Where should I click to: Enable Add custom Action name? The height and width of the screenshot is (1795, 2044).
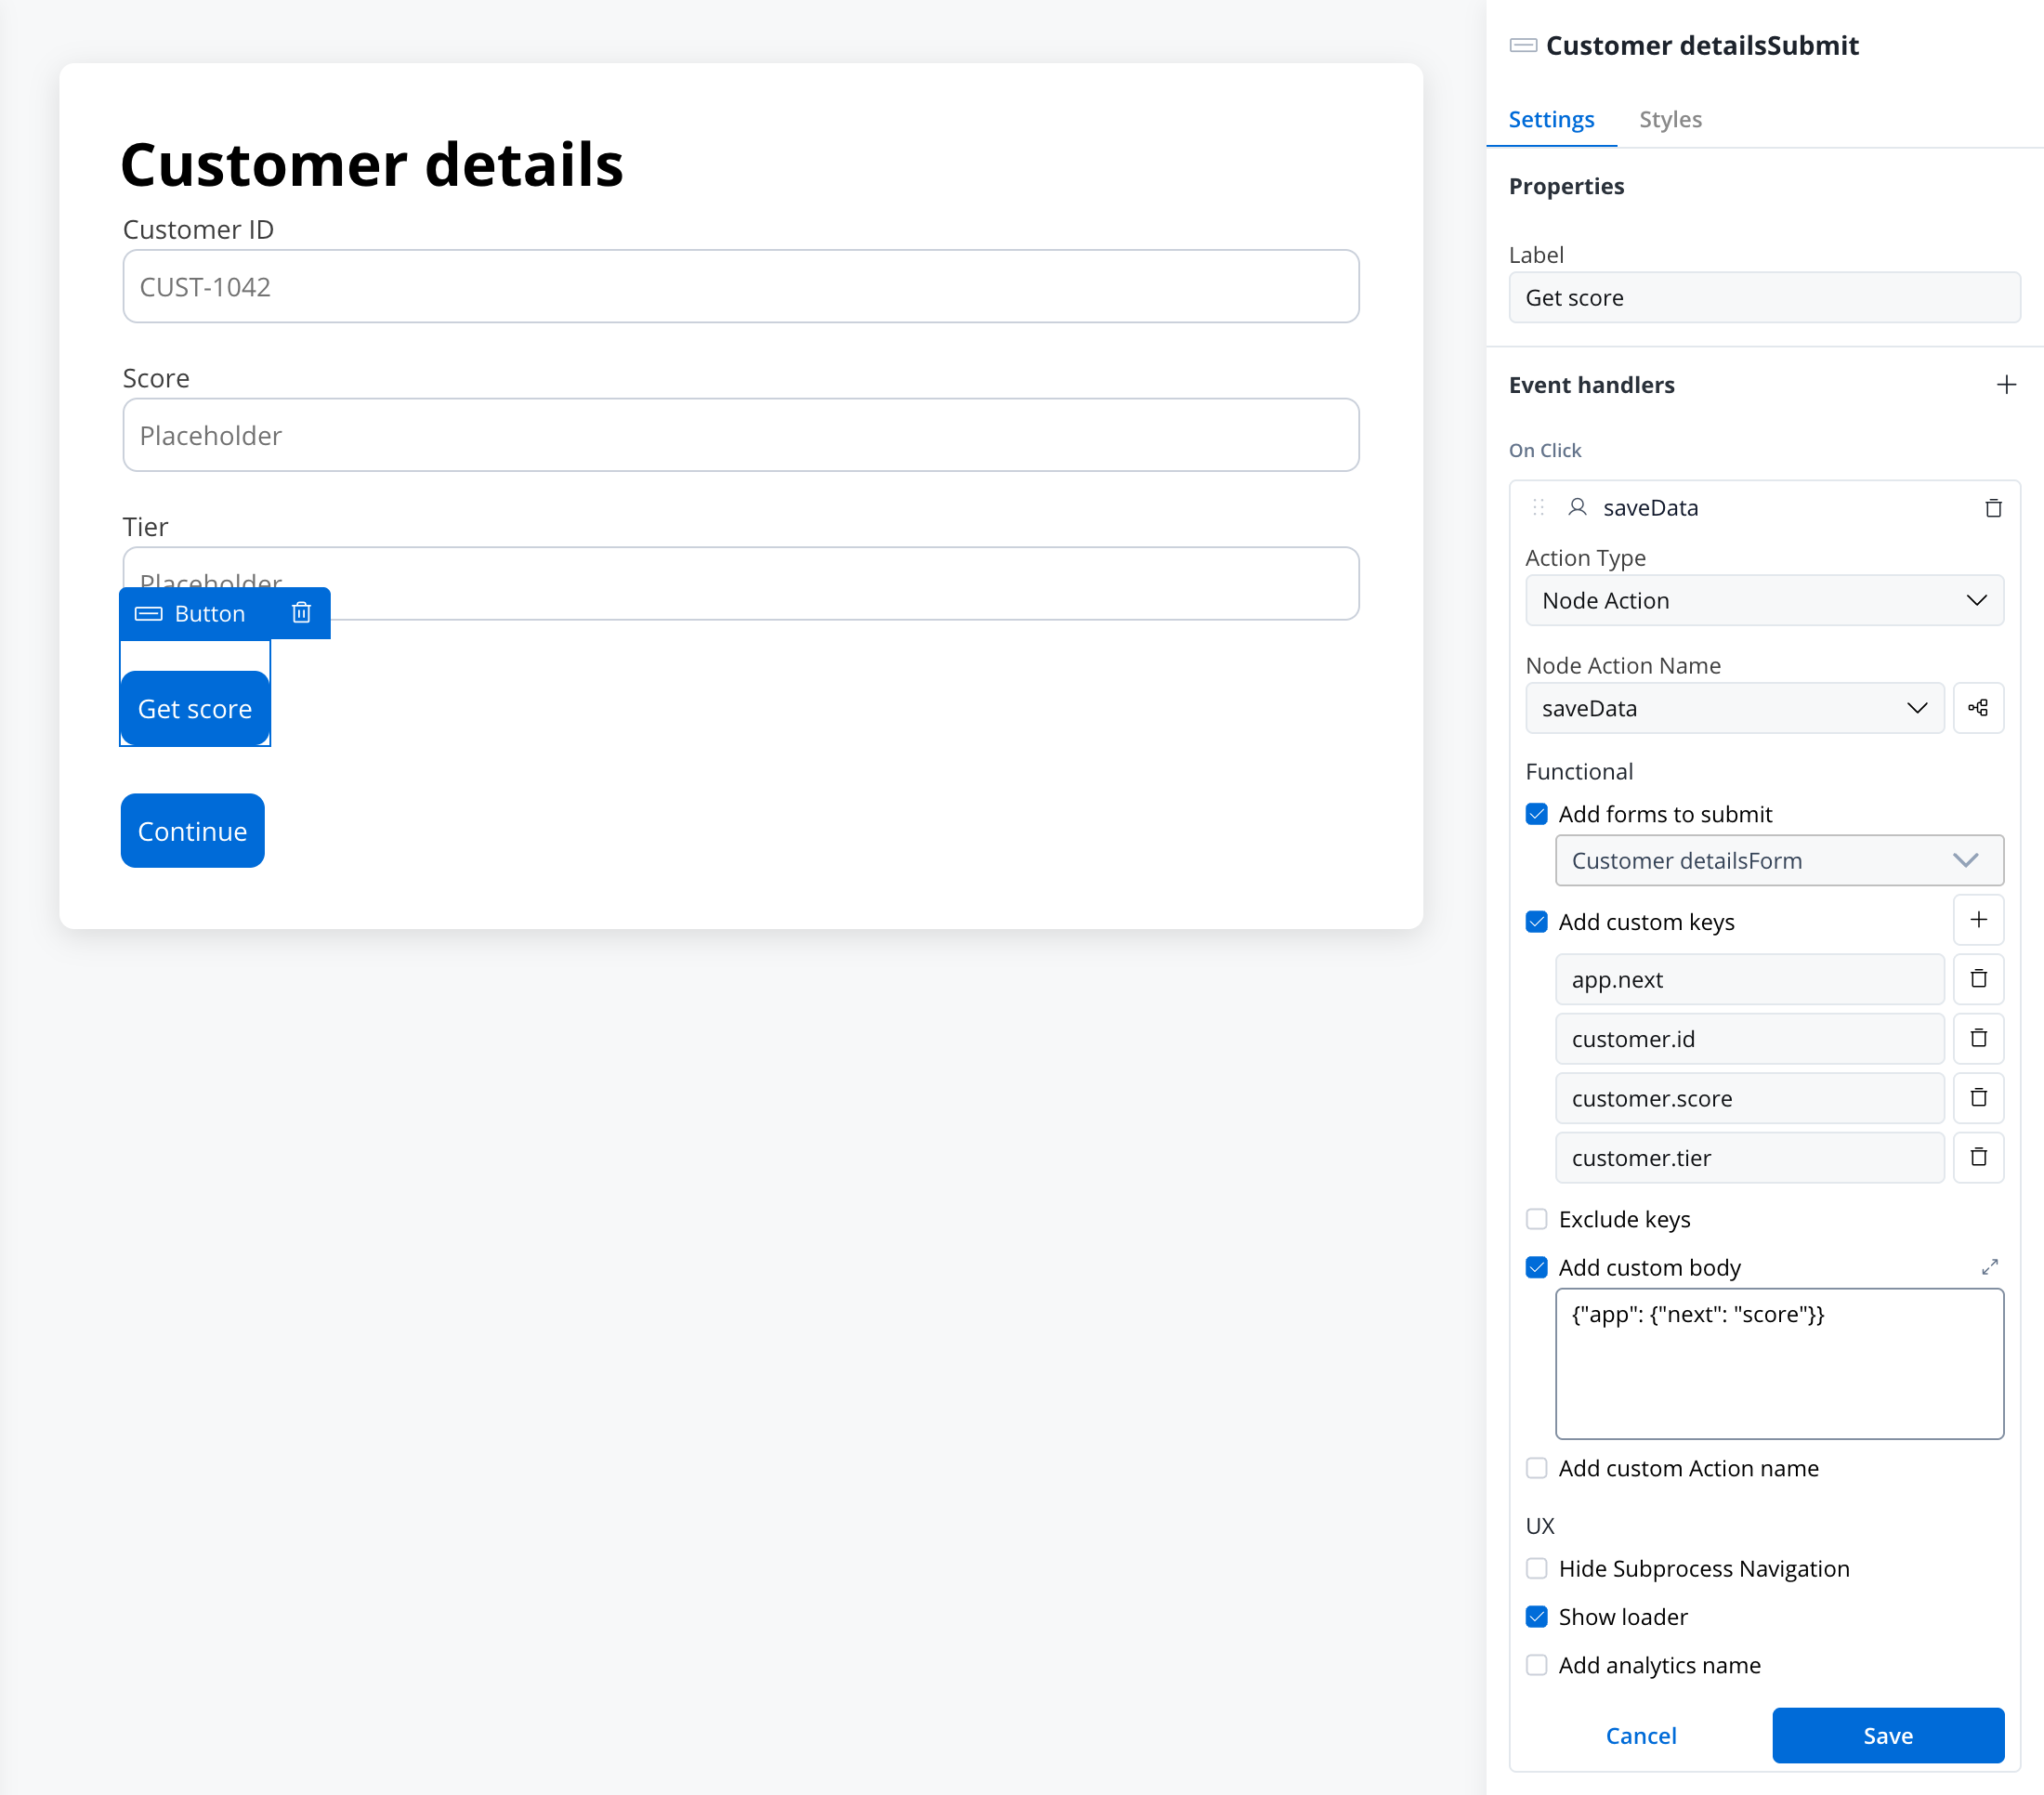(1536, 1468)
